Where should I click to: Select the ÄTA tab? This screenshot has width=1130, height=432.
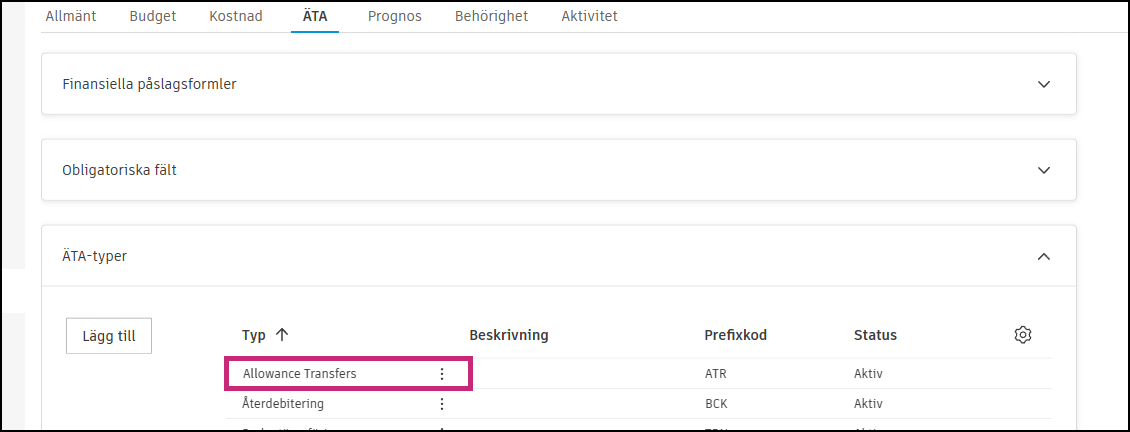(x=315, y=16)
